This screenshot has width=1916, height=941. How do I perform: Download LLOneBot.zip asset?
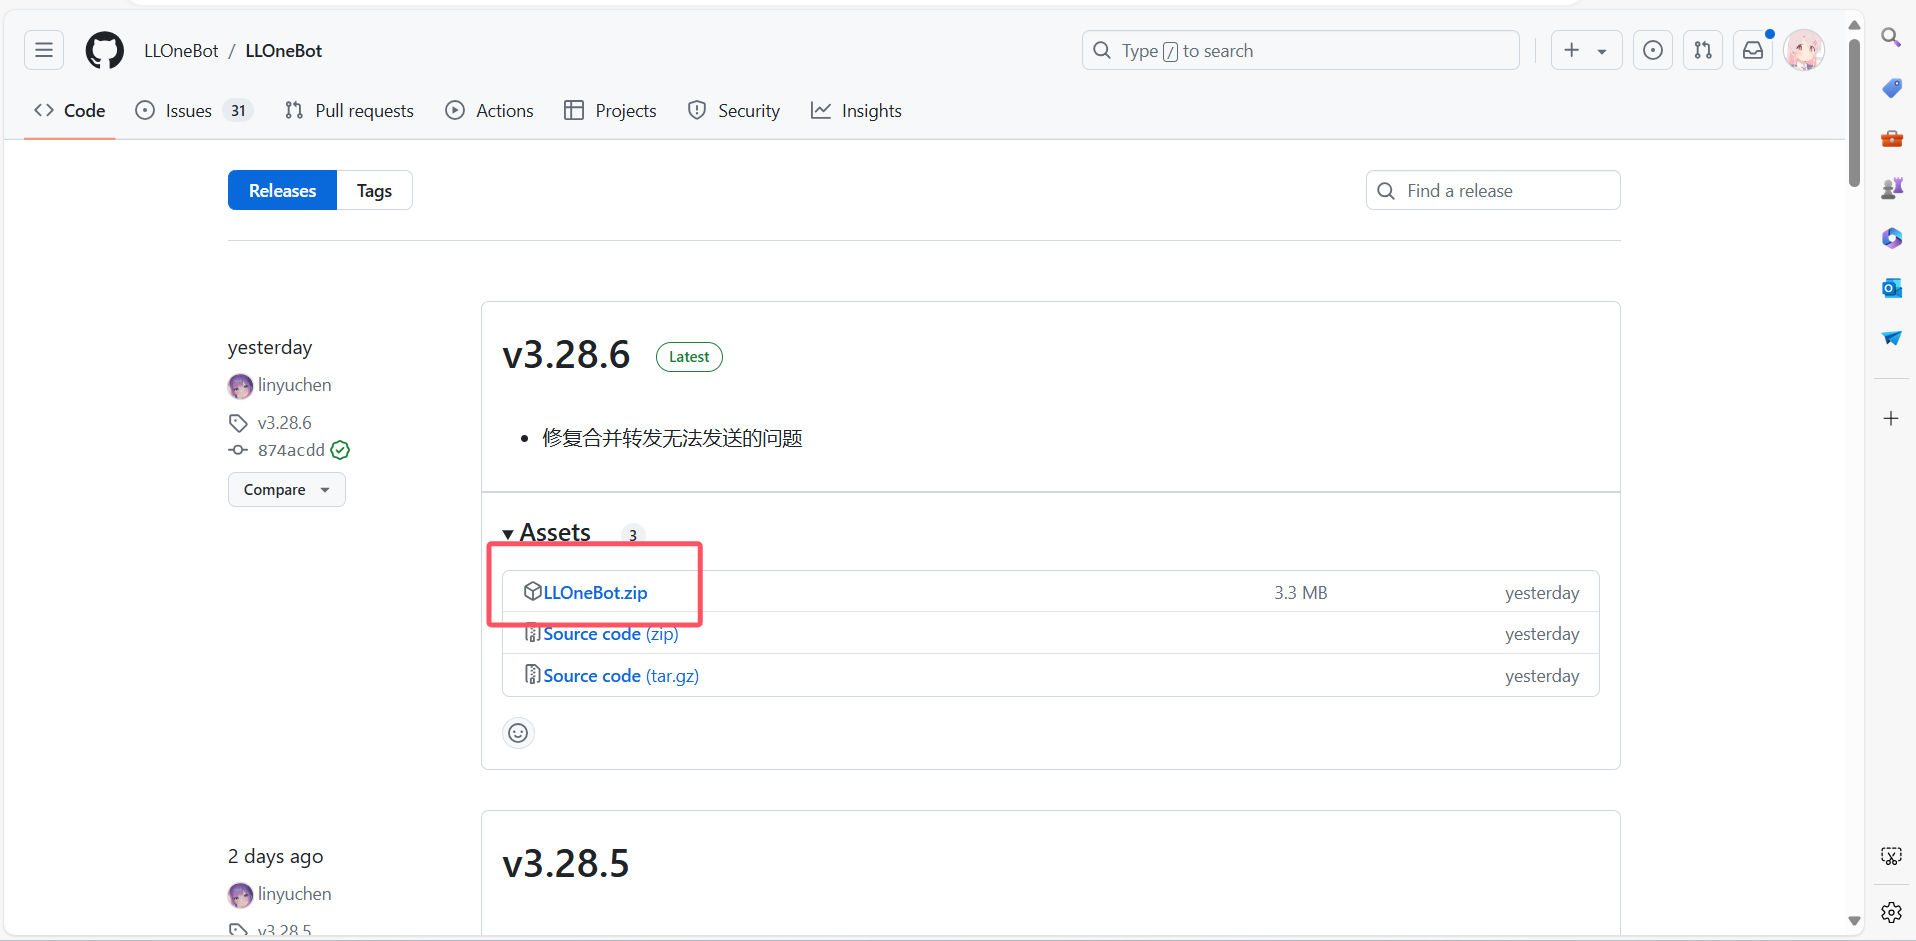tap(595, 593)
